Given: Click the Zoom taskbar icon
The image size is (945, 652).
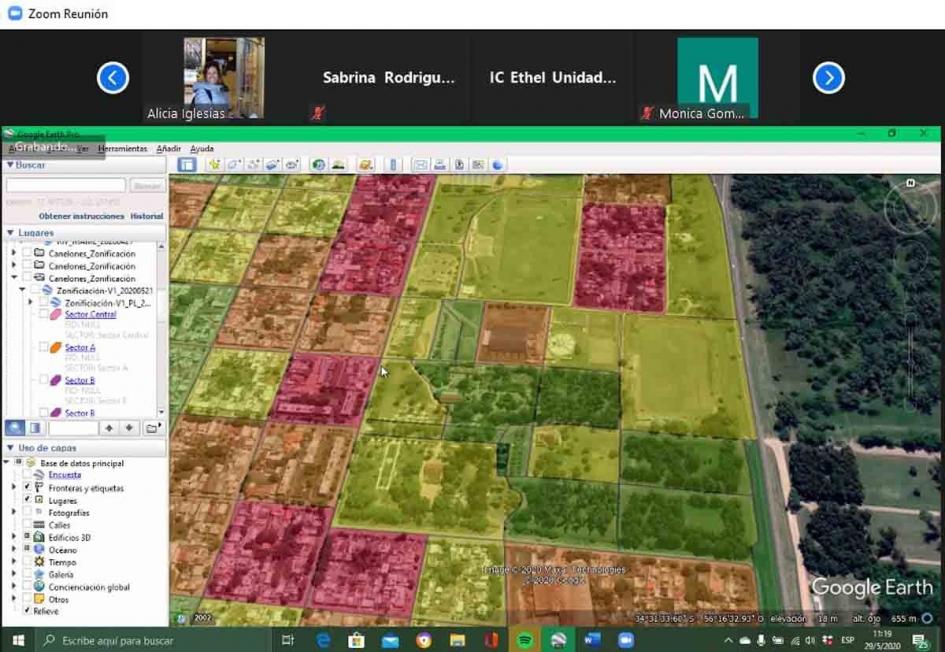Looking at the screenshot, I should pos(626,640).
